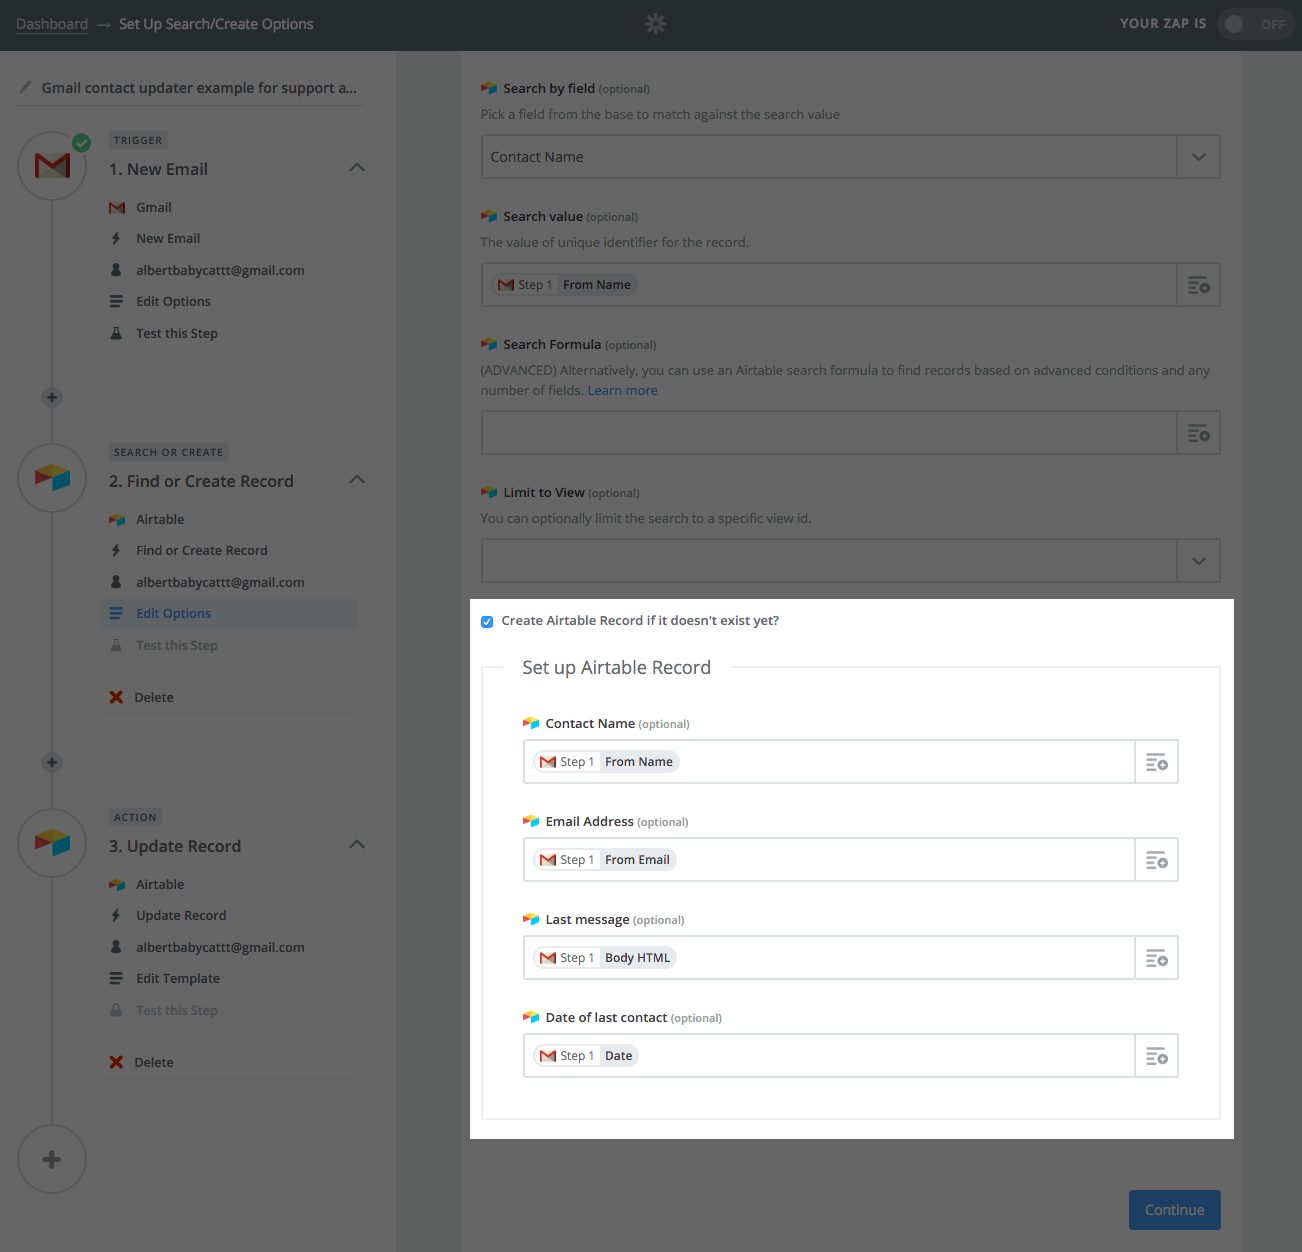This screenshot has height=1252, width=1302.
Task: Collapse the 2. Find or Create Record step
Action: pos(357,480)
